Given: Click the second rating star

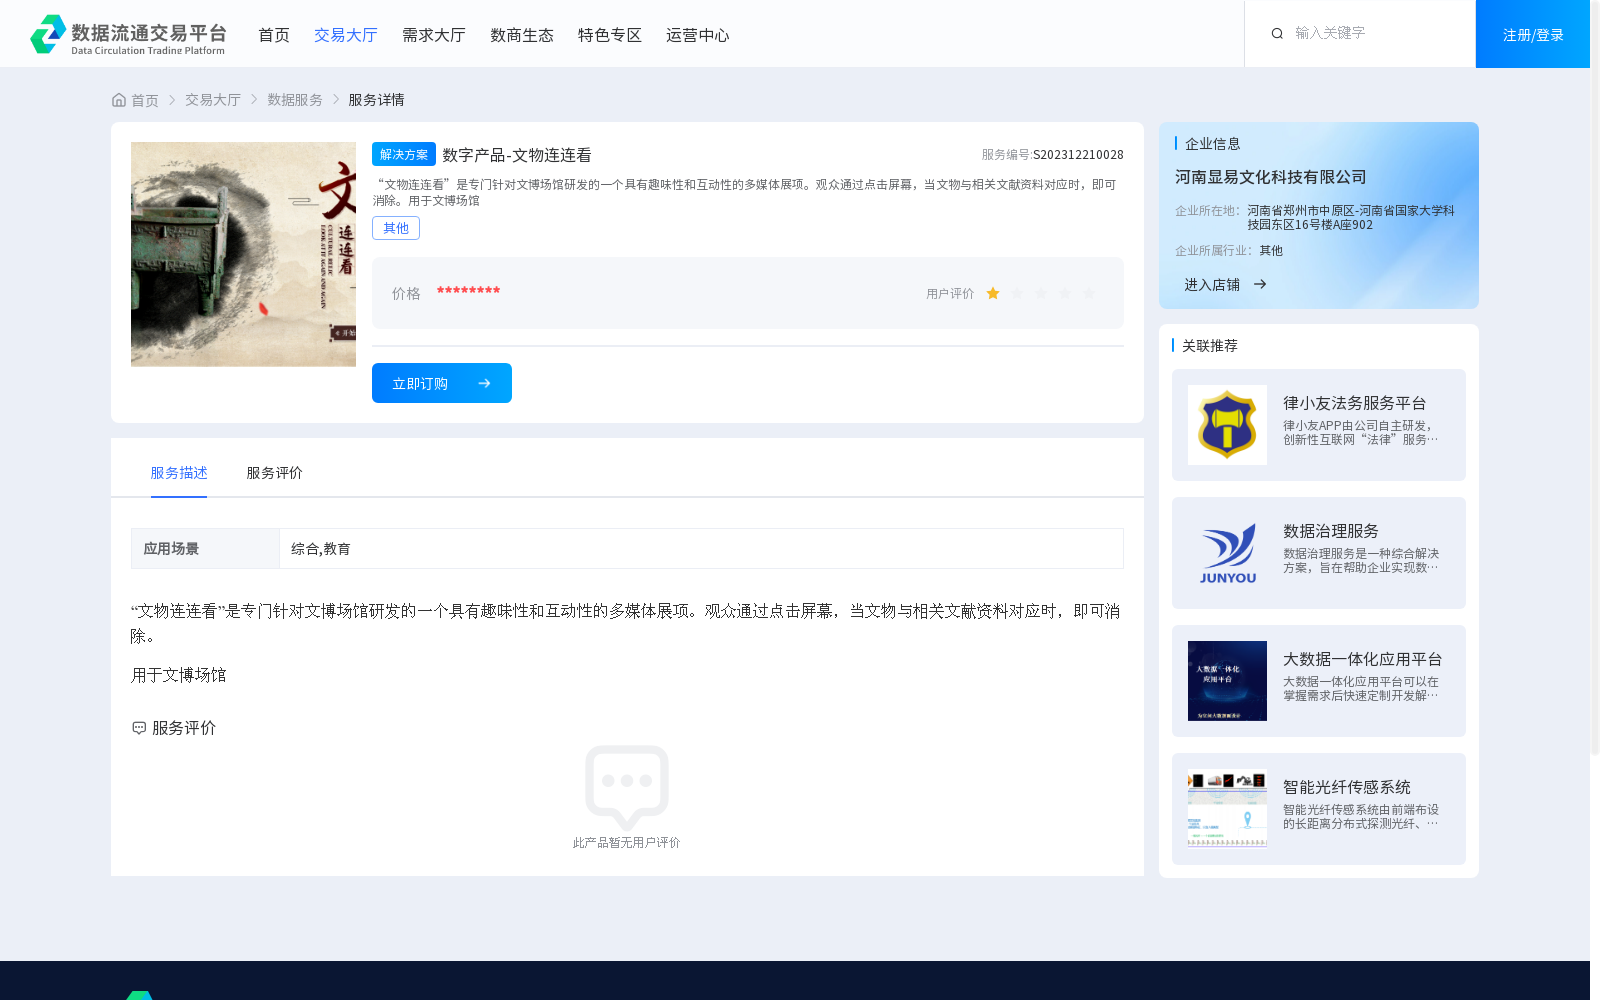Looking at the screenshot, I should tap(1017, 293).
